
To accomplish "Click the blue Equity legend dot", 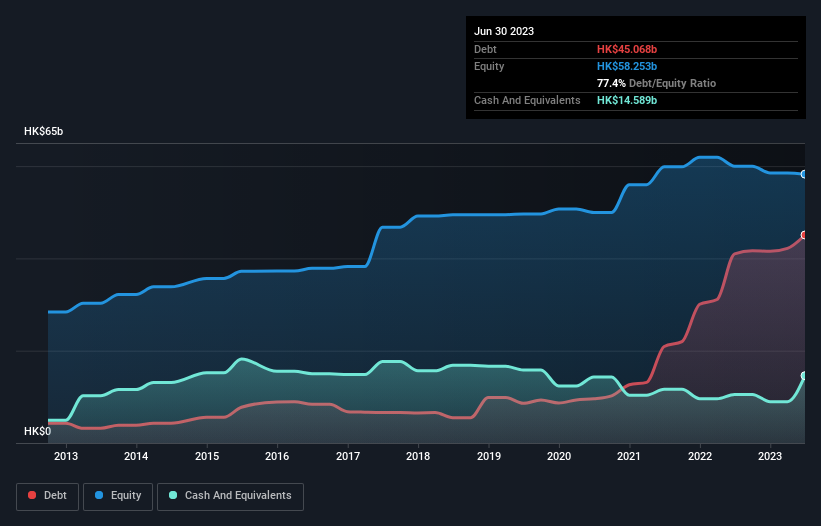I will (99, 495).
